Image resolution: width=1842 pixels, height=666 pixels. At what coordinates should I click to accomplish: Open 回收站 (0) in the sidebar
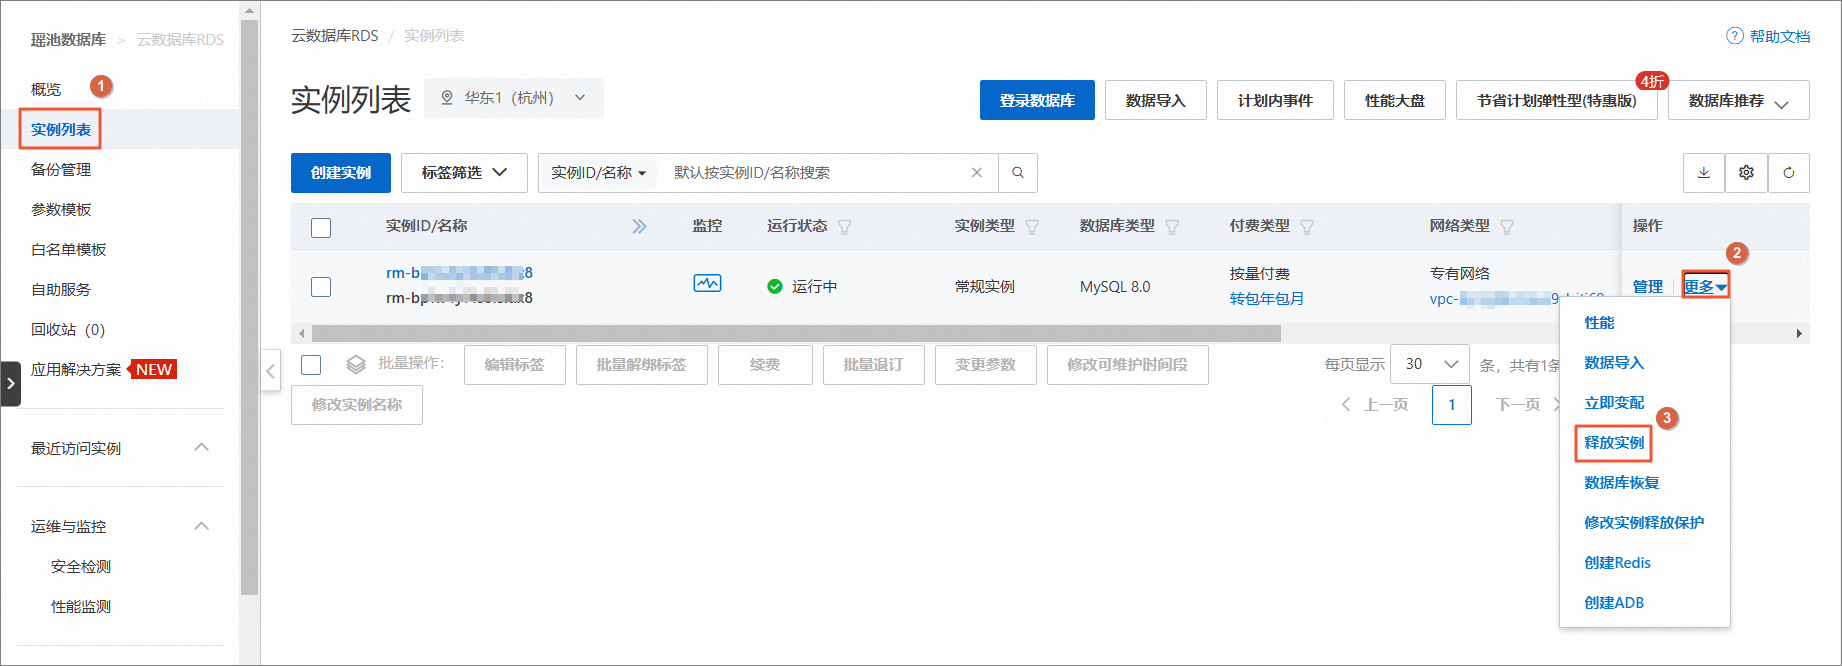(x=68, y=330)
